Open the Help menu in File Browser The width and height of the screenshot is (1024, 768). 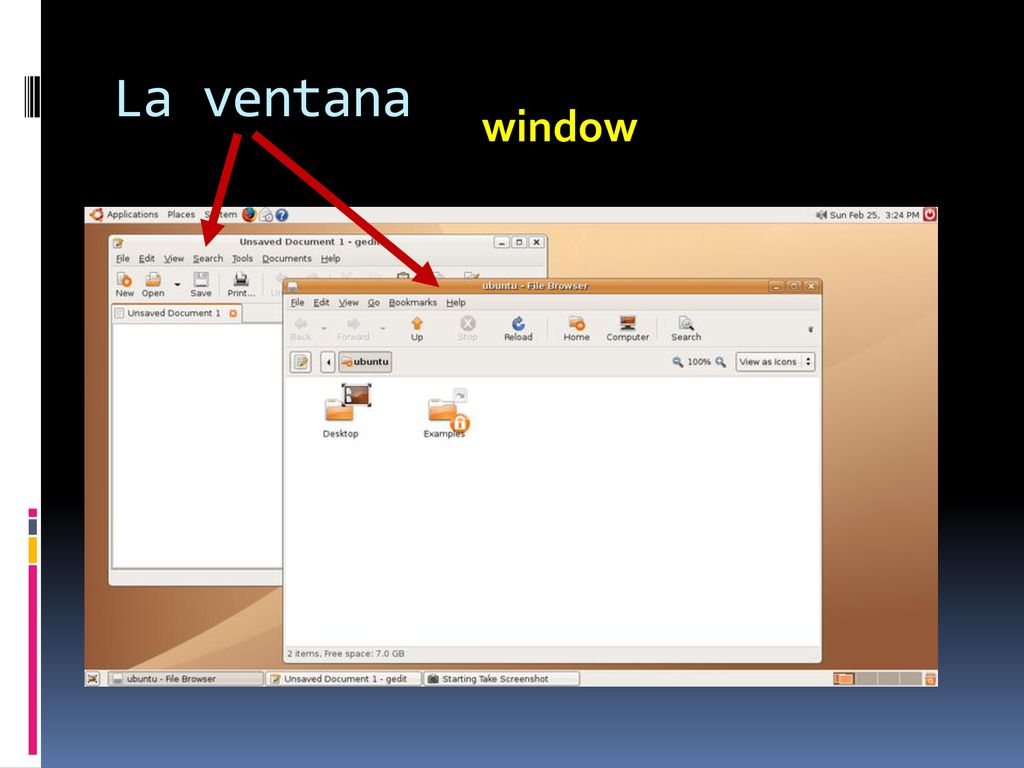click(x=456, y=302)
